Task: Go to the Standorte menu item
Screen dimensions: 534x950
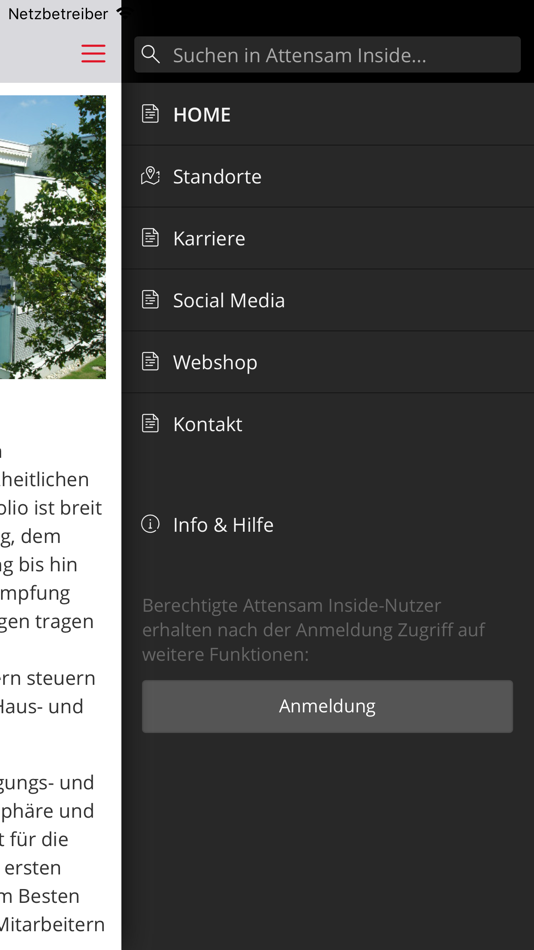Action: click(328, 176)
